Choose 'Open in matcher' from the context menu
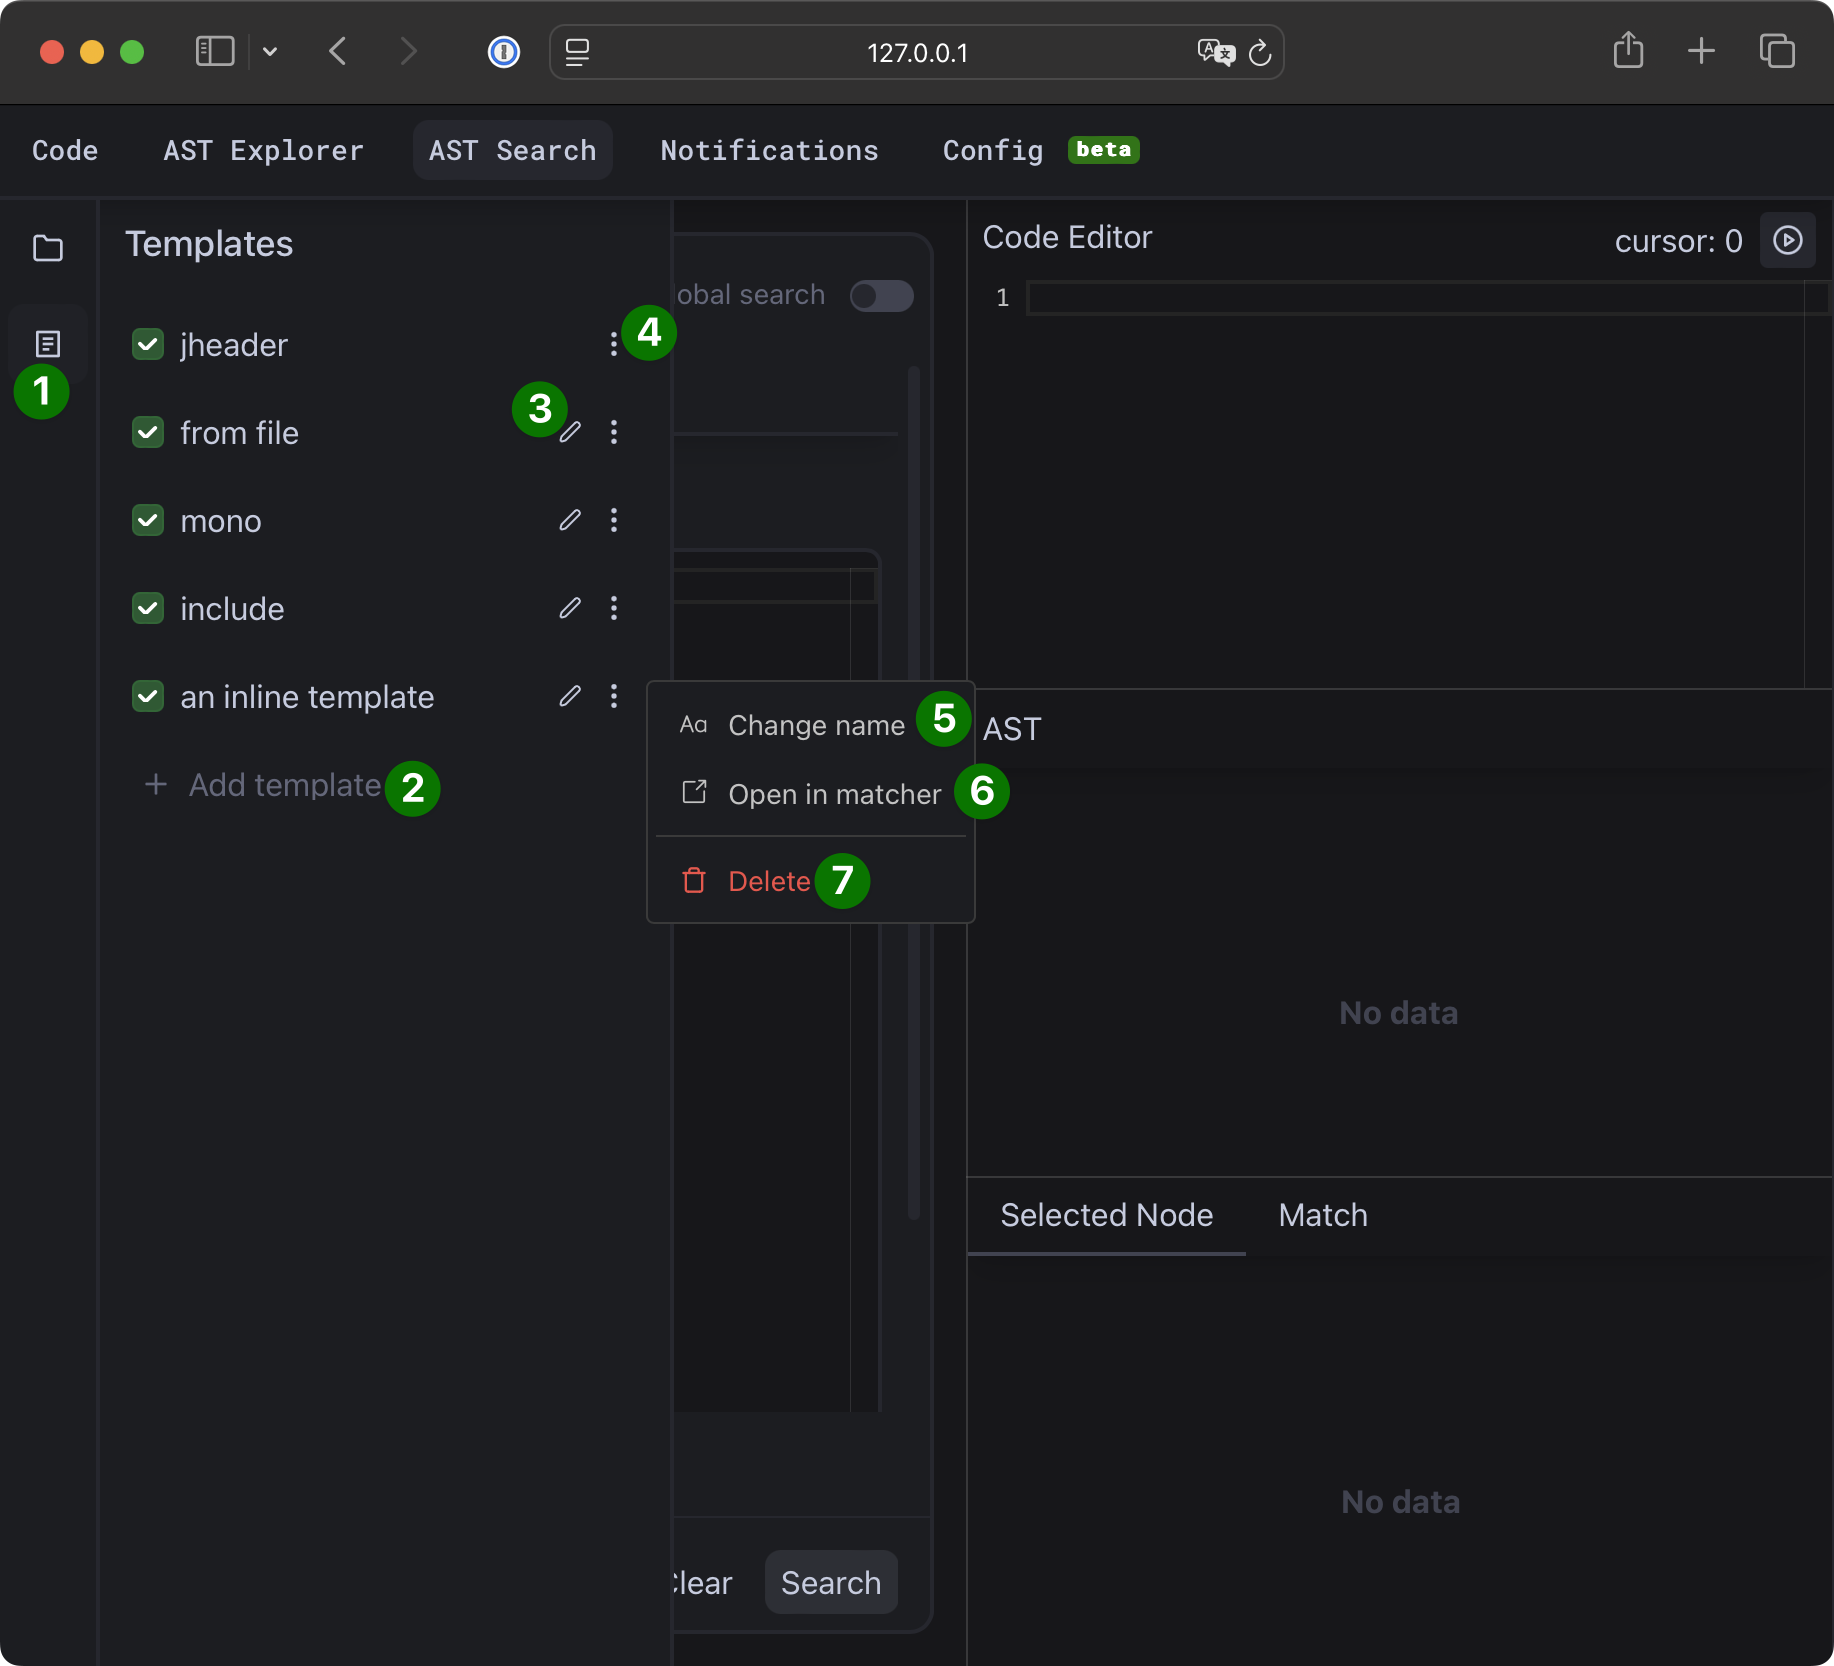This screenshot has height=1666, width=1834. (x=811, y=794)
